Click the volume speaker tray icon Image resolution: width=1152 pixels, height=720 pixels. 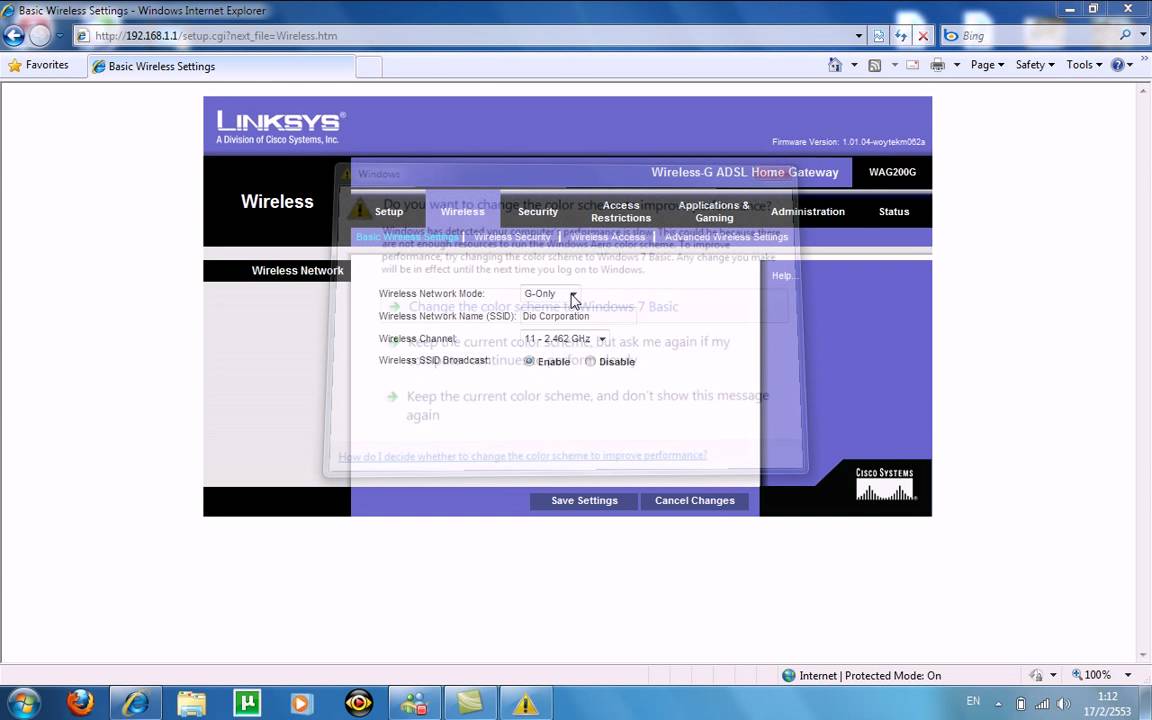[x=1063, y=704]
